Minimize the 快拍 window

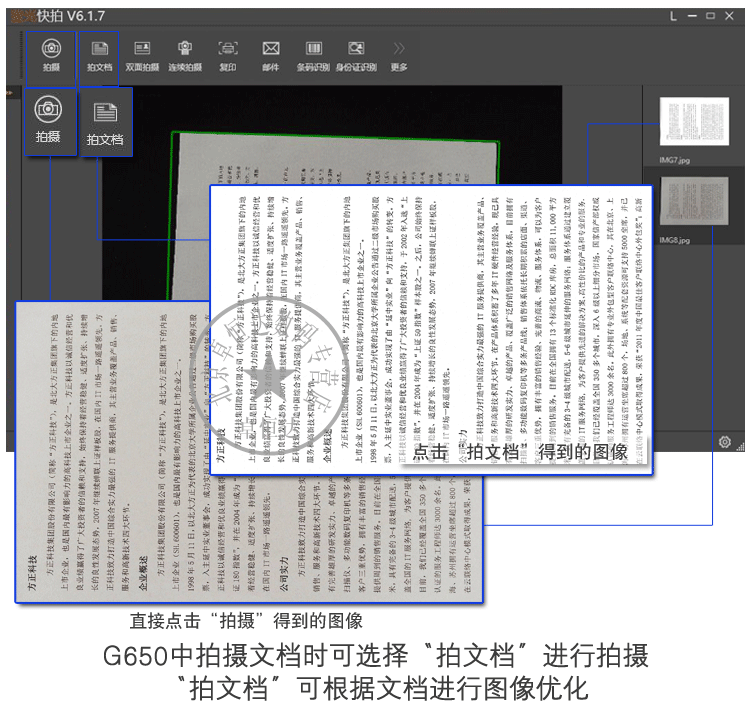693,15
